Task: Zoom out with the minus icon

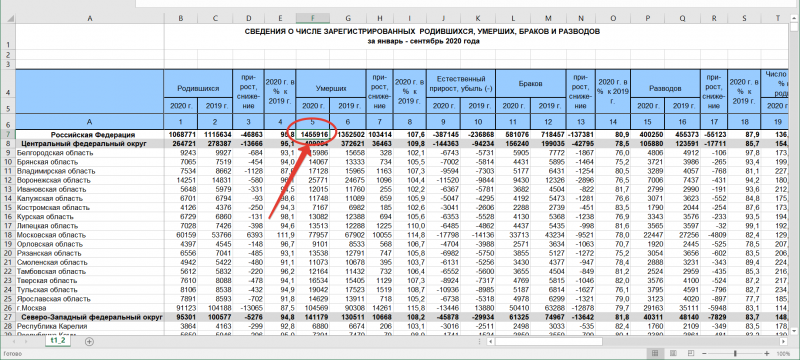Action: pos(704,353)
